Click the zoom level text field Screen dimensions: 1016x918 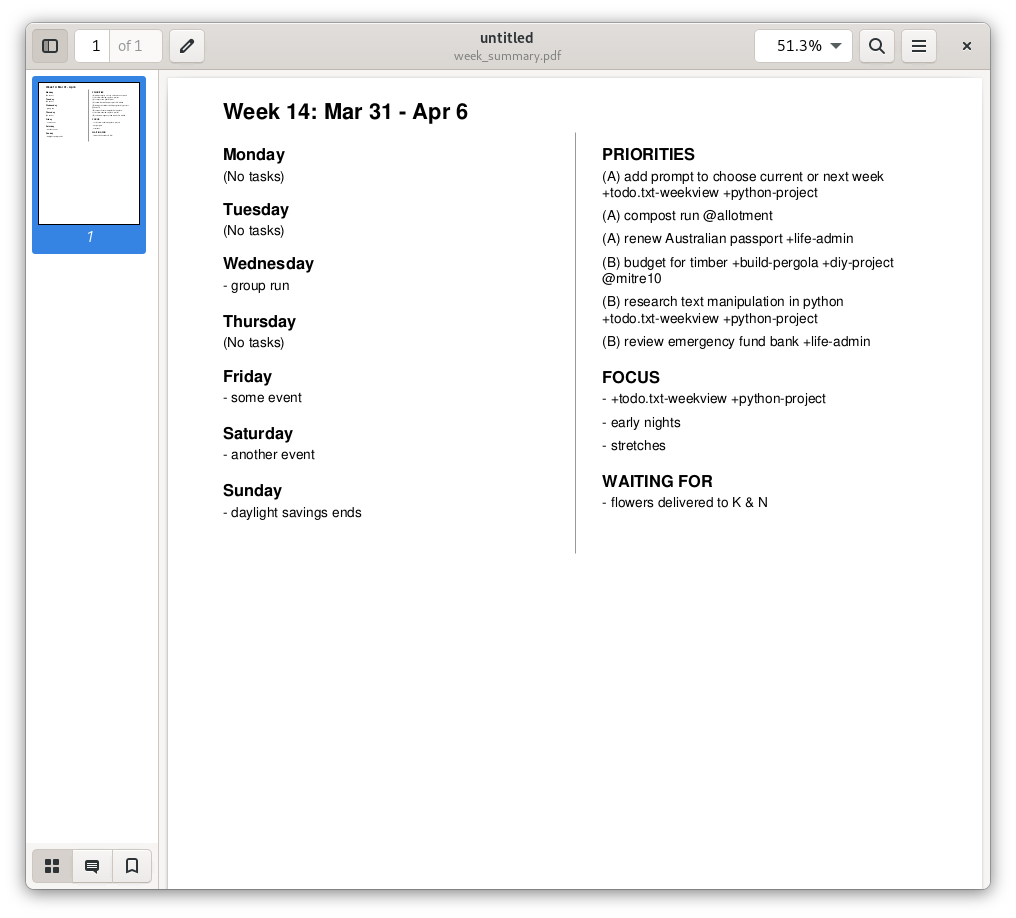point(794,46)
